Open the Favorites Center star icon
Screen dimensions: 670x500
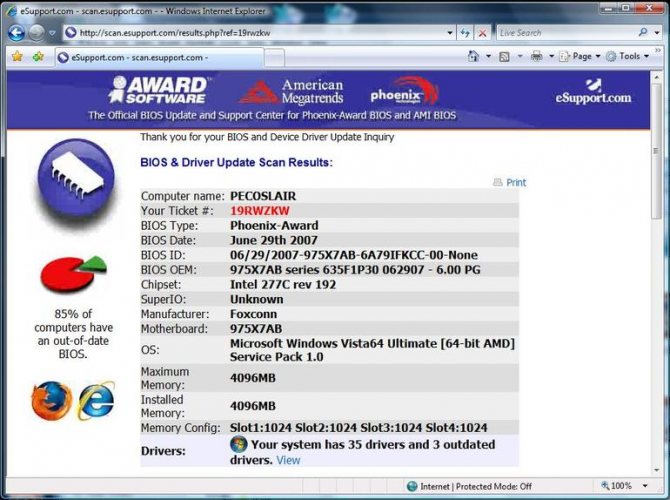coord(18,56)
